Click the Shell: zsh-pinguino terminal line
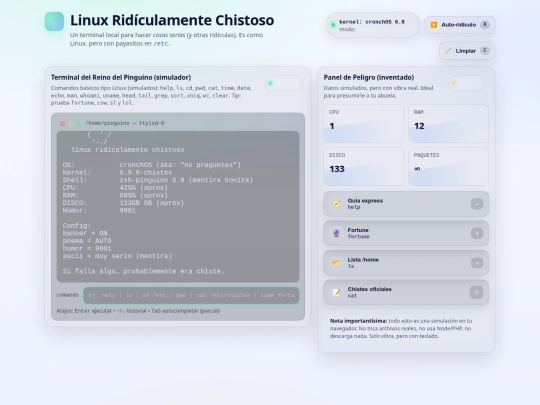This screenshot has width=540, height=405. pyautogui.click(x=158, y=180)
